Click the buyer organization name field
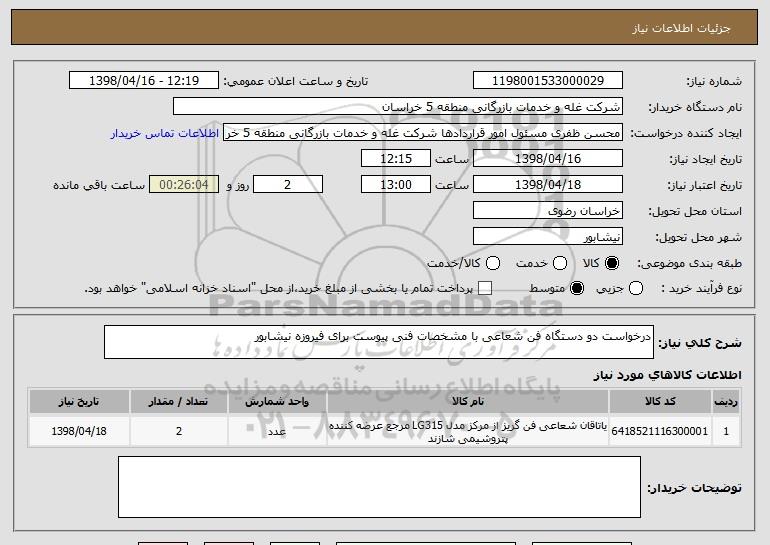 pyautogui.click(x=398, y=107)
